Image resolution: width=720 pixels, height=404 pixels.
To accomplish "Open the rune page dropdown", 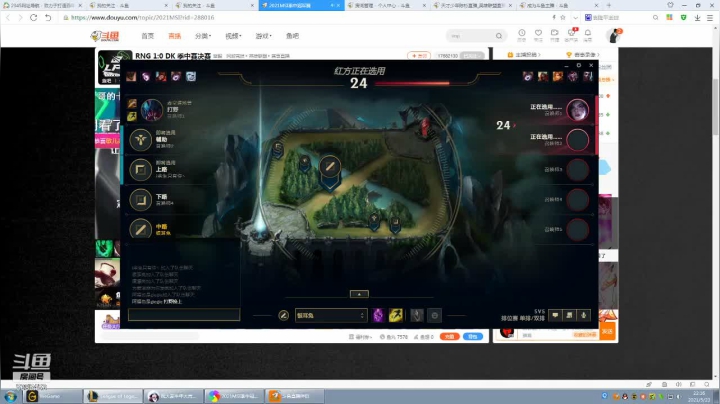I will pyautogui.click(x=331, y=315).
